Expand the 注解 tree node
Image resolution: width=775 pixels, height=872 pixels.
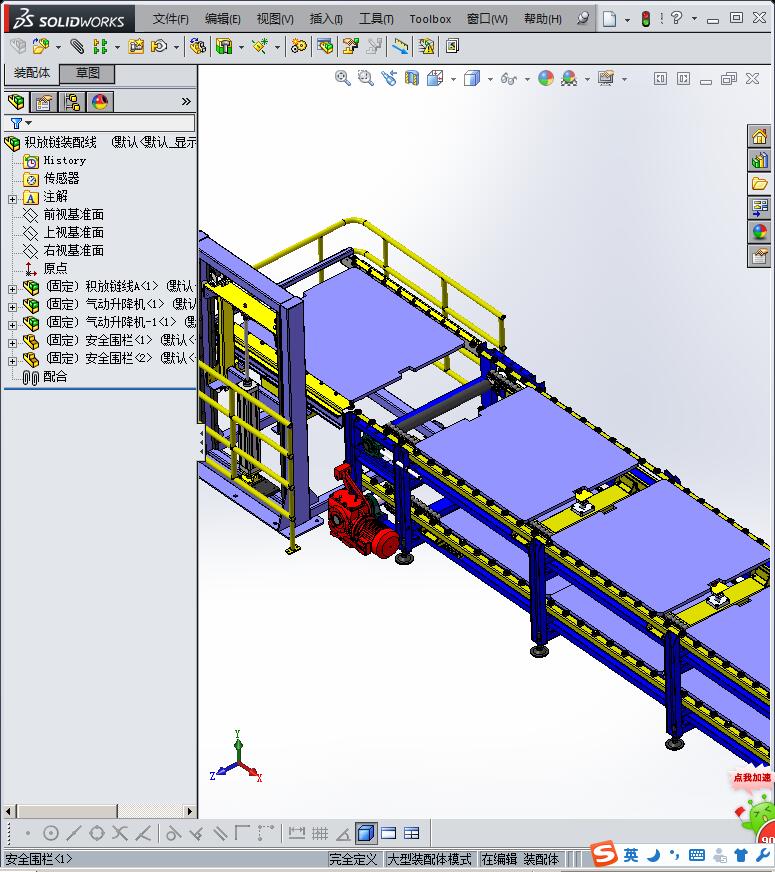(12, 199)
